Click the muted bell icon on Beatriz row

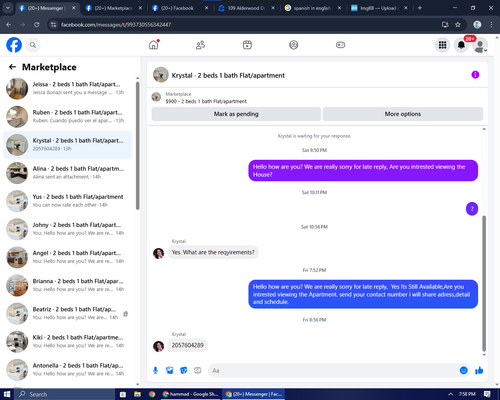tap(126, 314)
